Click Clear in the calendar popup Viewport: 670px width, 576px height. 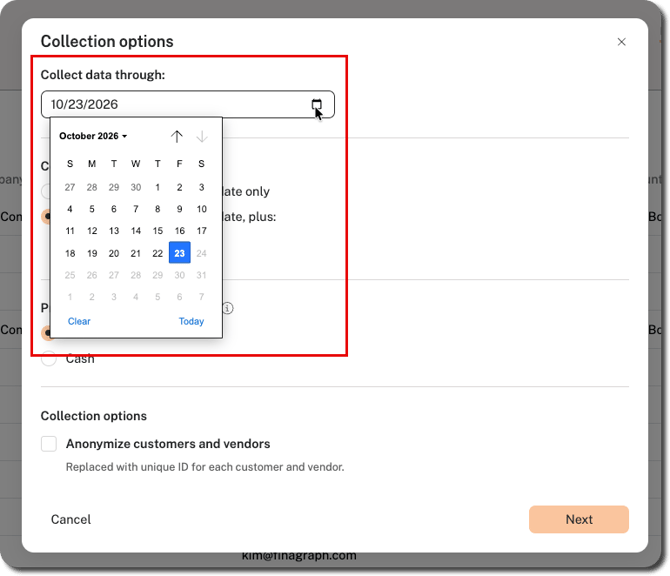pyautogui.click(x=79, y=321)
